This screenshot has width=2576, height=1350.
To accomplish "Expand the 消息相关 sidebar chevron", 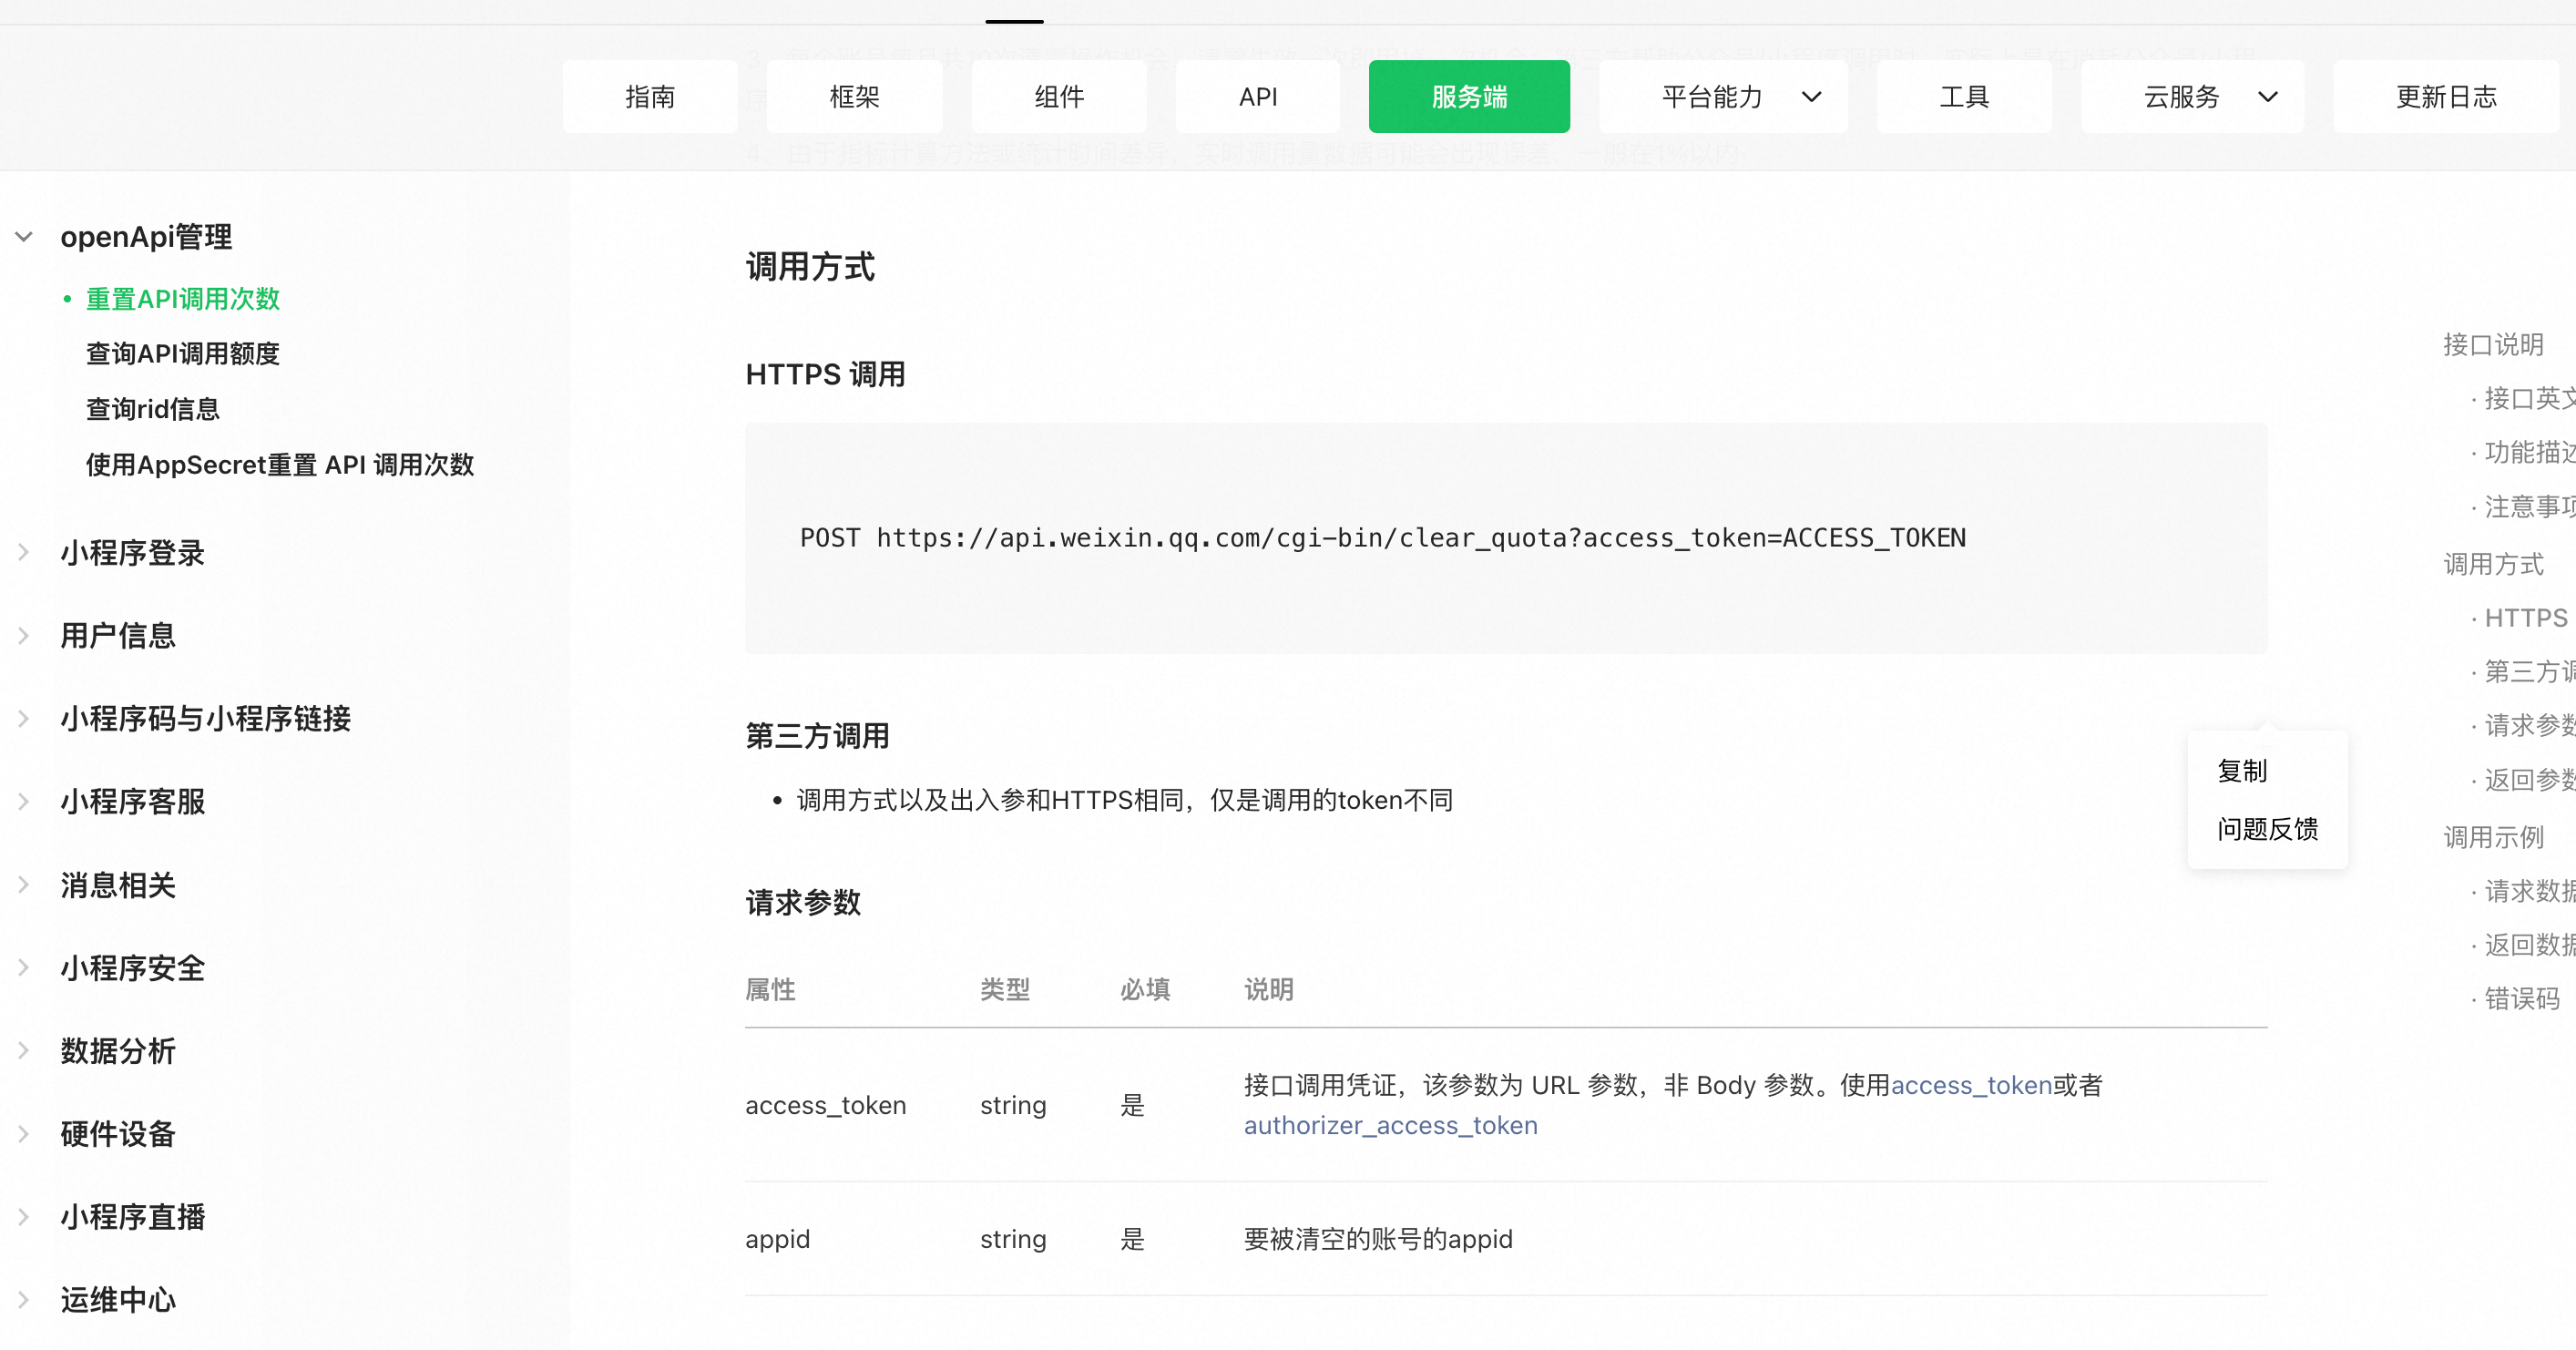I will 24,885.
